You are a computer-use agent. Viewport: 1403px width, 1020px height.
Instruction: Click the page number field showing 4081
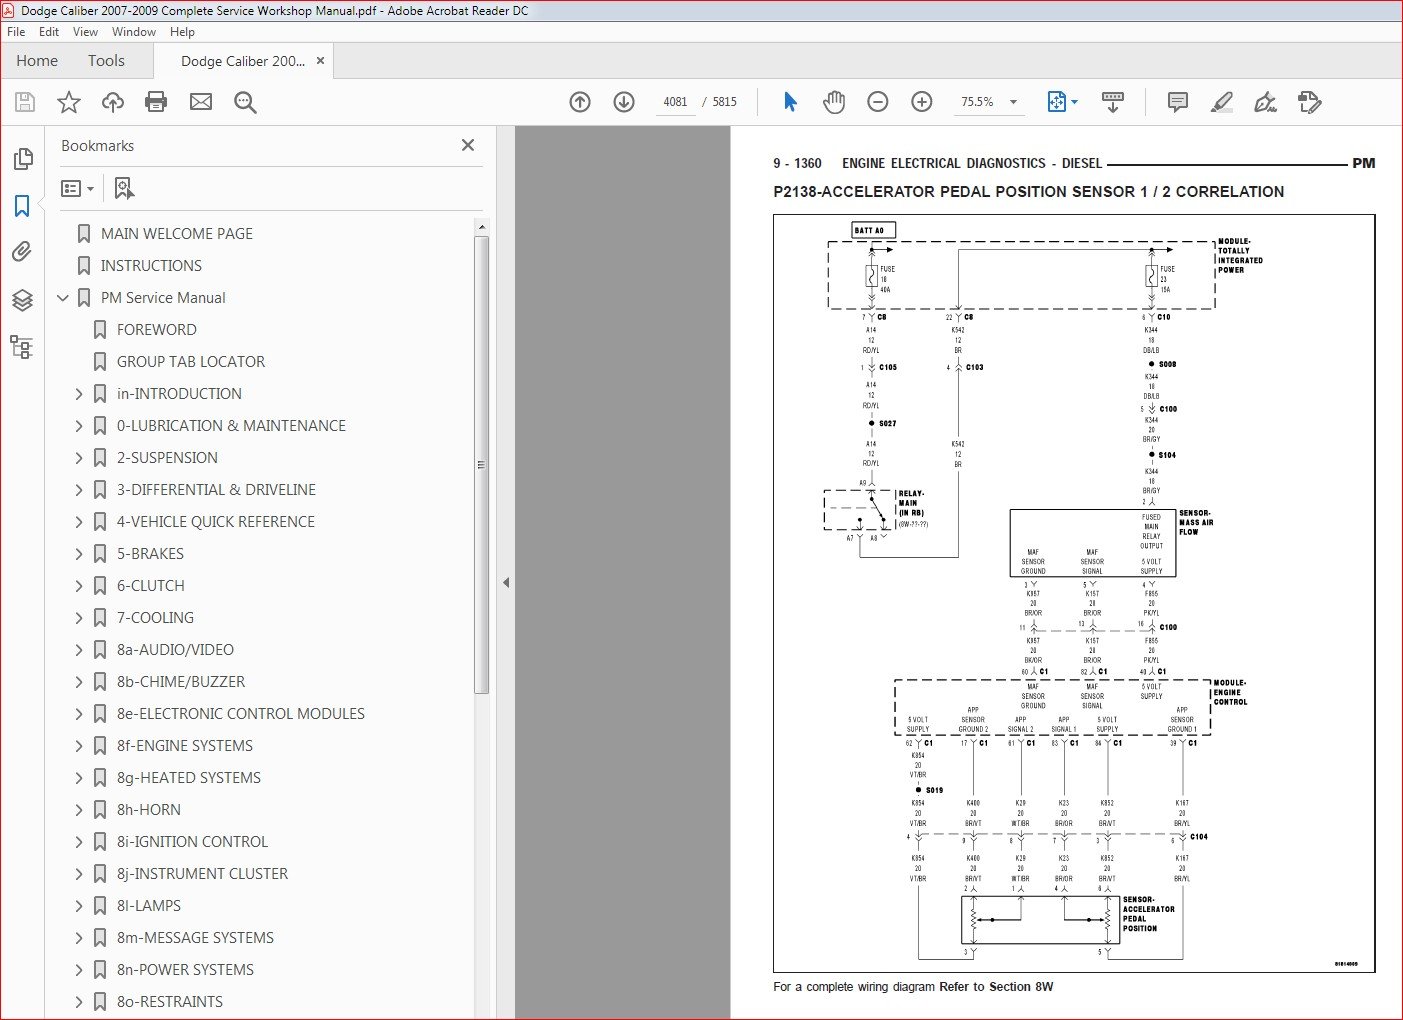click(x=675, y=102)
